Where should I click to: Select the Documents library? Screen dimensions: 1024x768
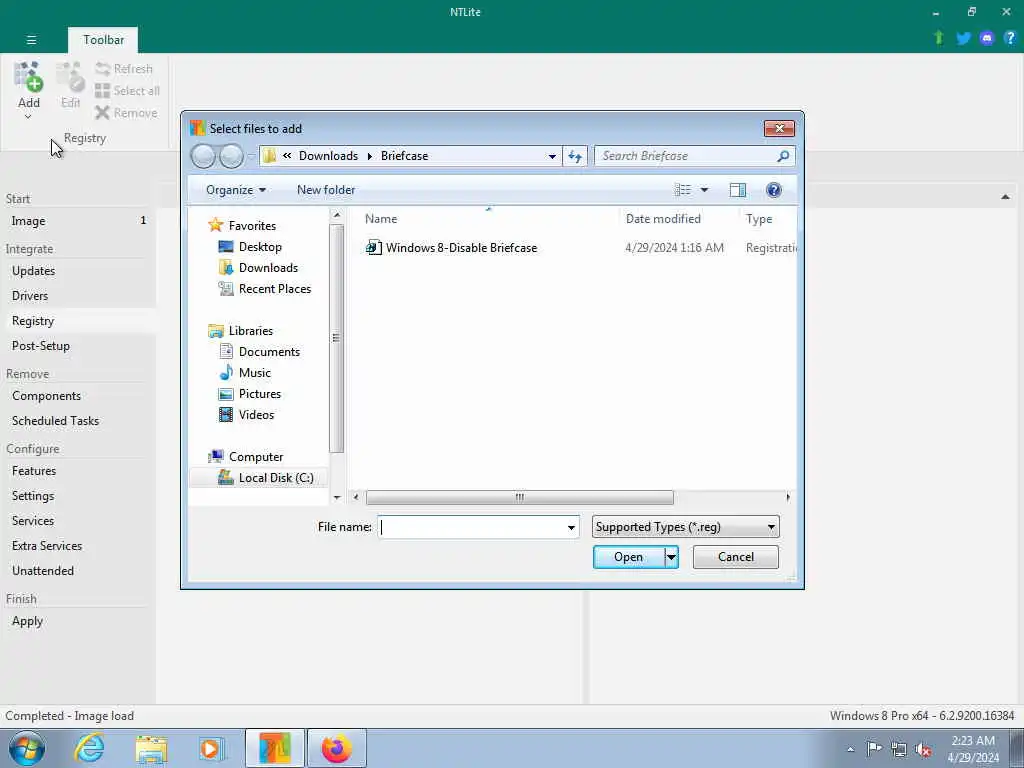[269, 351]
